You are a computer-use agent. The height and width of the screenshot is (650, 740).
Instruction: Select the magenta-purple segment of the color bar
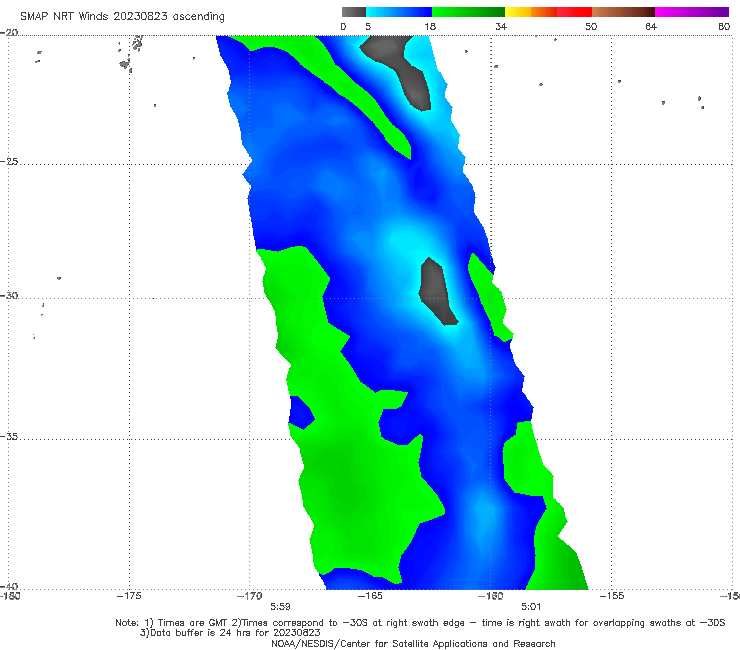pos(692,12)
